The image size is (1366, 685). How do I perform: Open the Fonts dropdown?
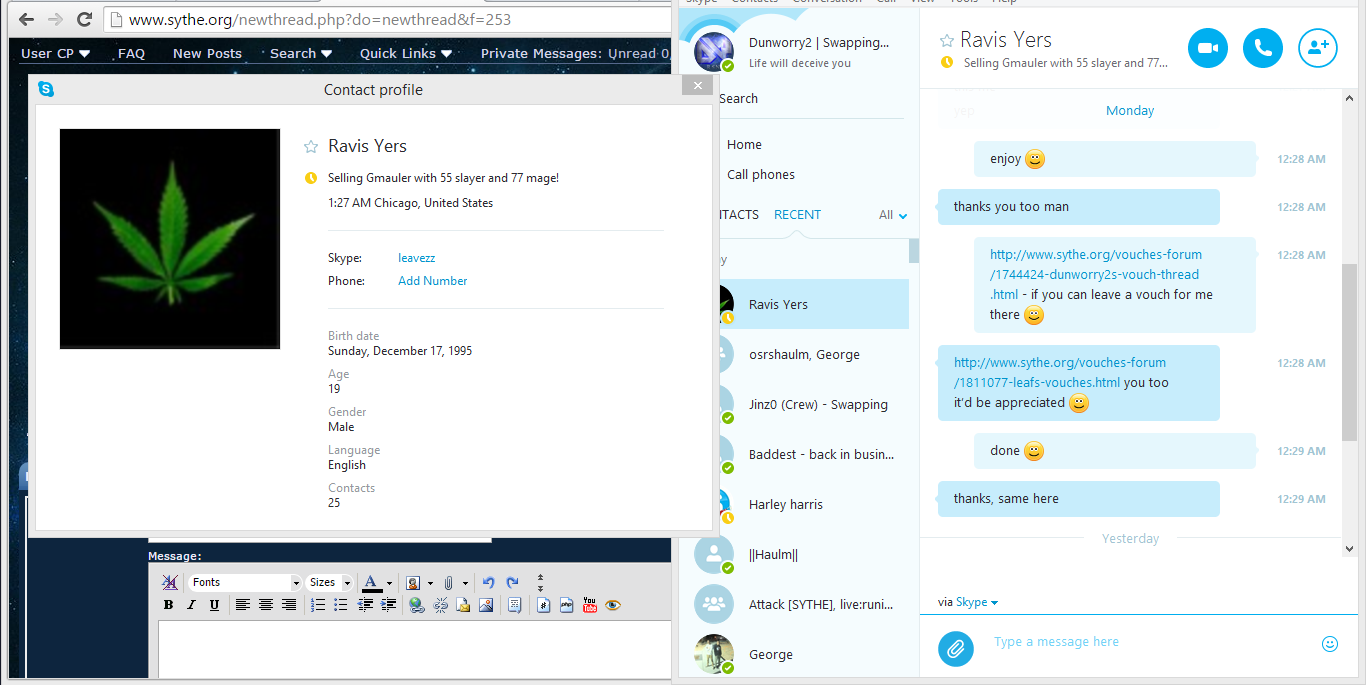(x=245, y=582)
